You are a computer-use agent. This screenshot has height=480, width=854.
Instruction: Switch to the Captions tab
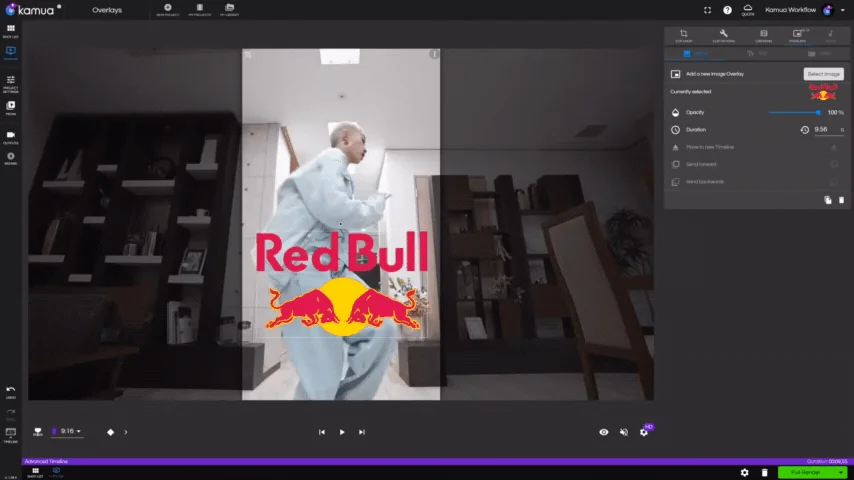click(x=764, y=35)
